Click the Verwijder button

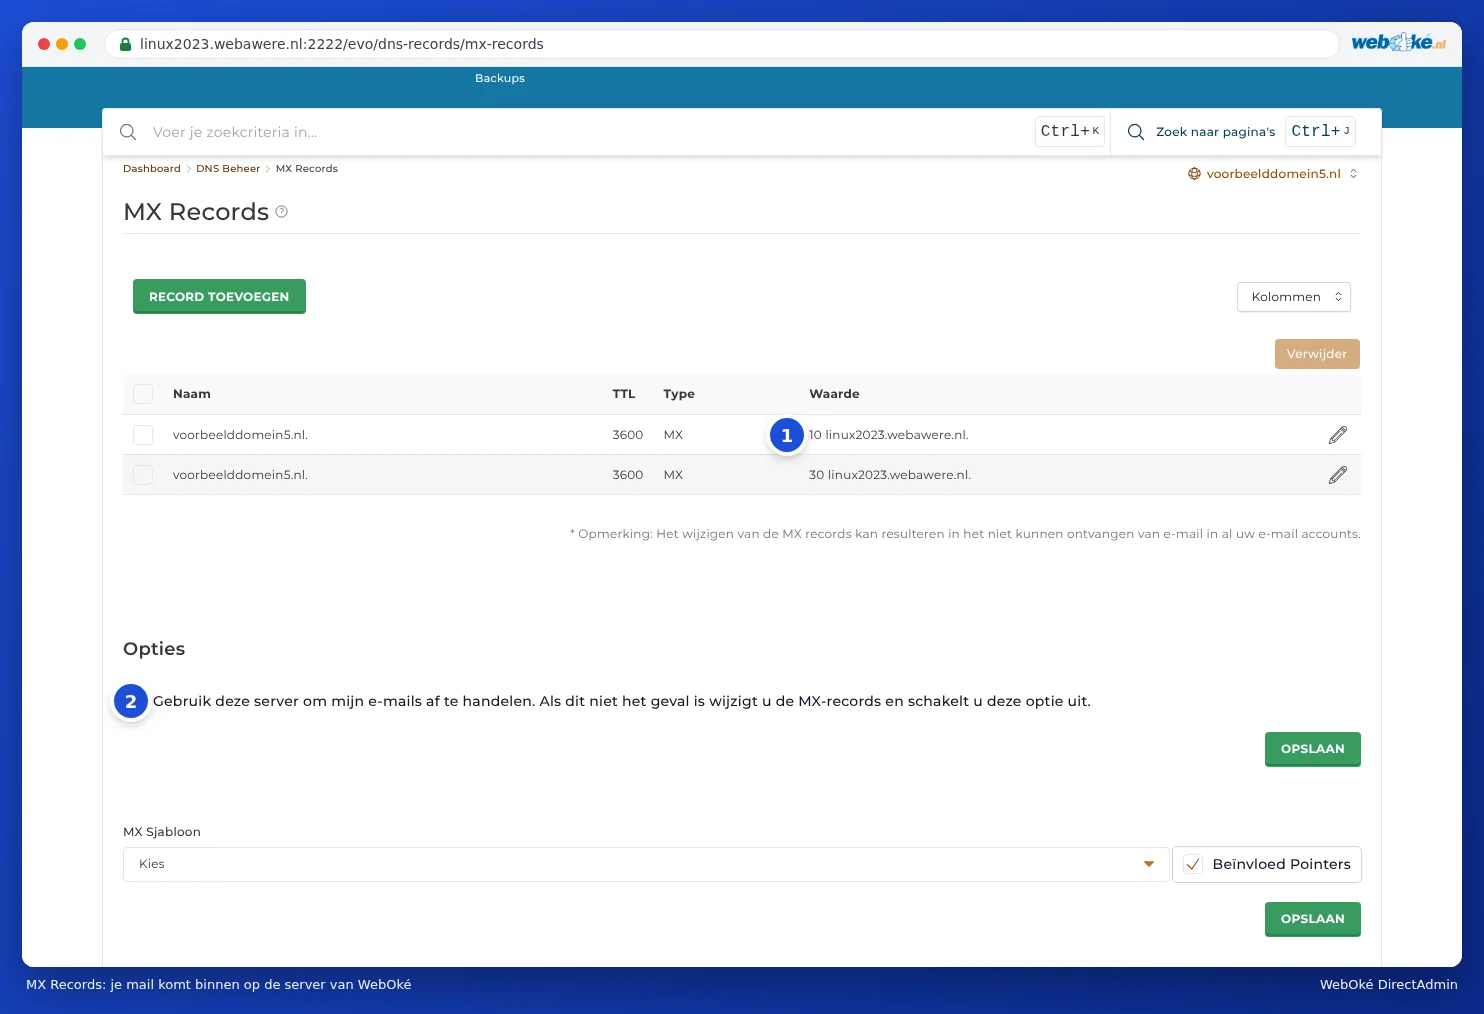click(x=1317, y=354)
